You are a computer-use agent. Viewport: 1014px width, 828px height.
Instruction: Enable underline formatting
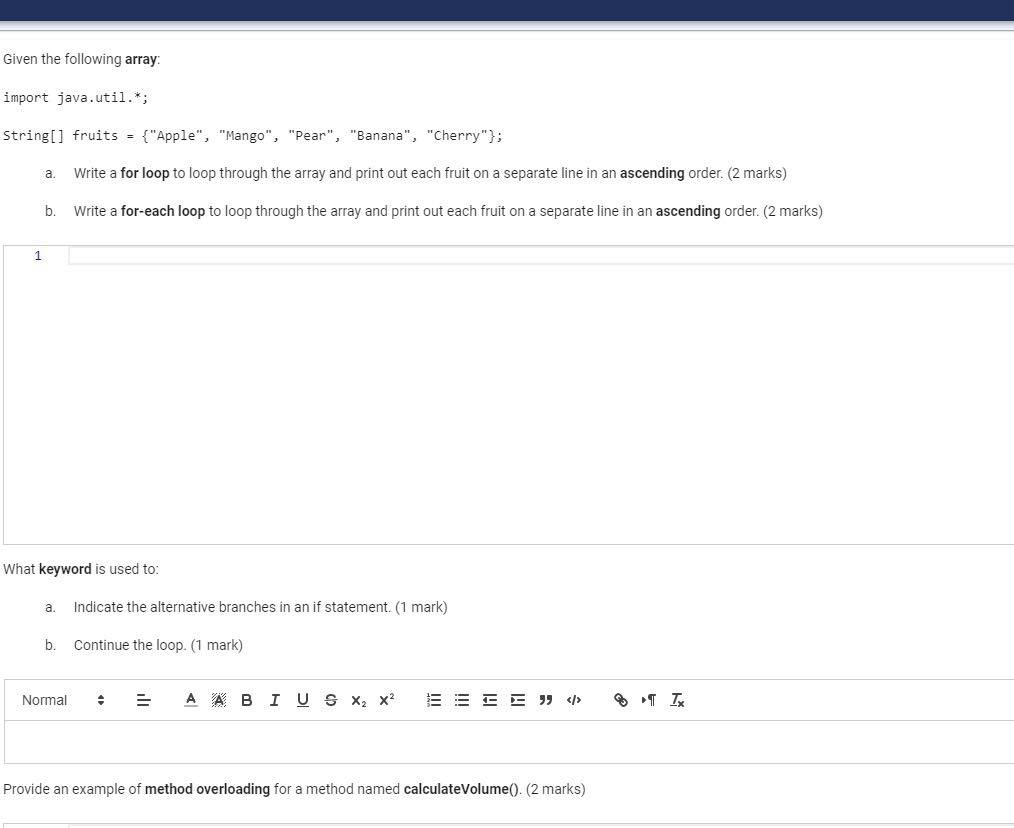[302, 700]
